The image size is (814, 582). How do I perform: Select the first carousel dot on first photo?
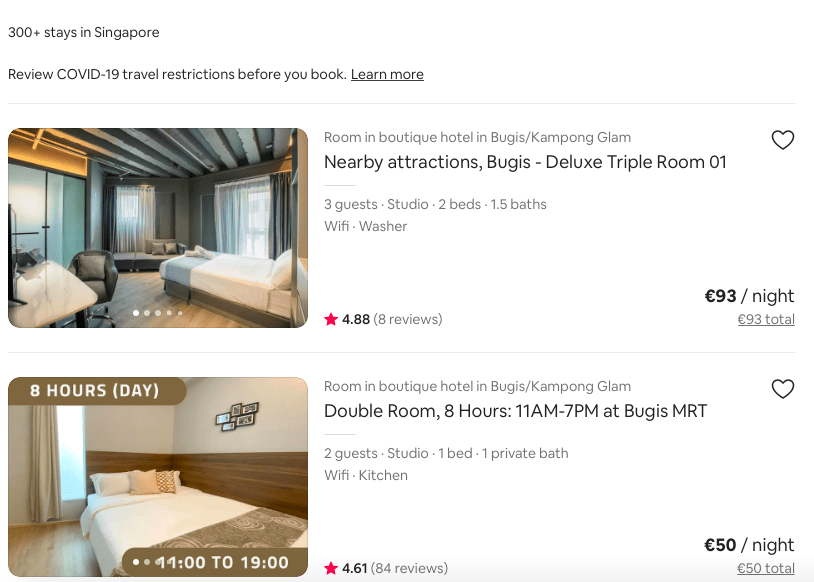pyautogui.click(x=136, y=313)
